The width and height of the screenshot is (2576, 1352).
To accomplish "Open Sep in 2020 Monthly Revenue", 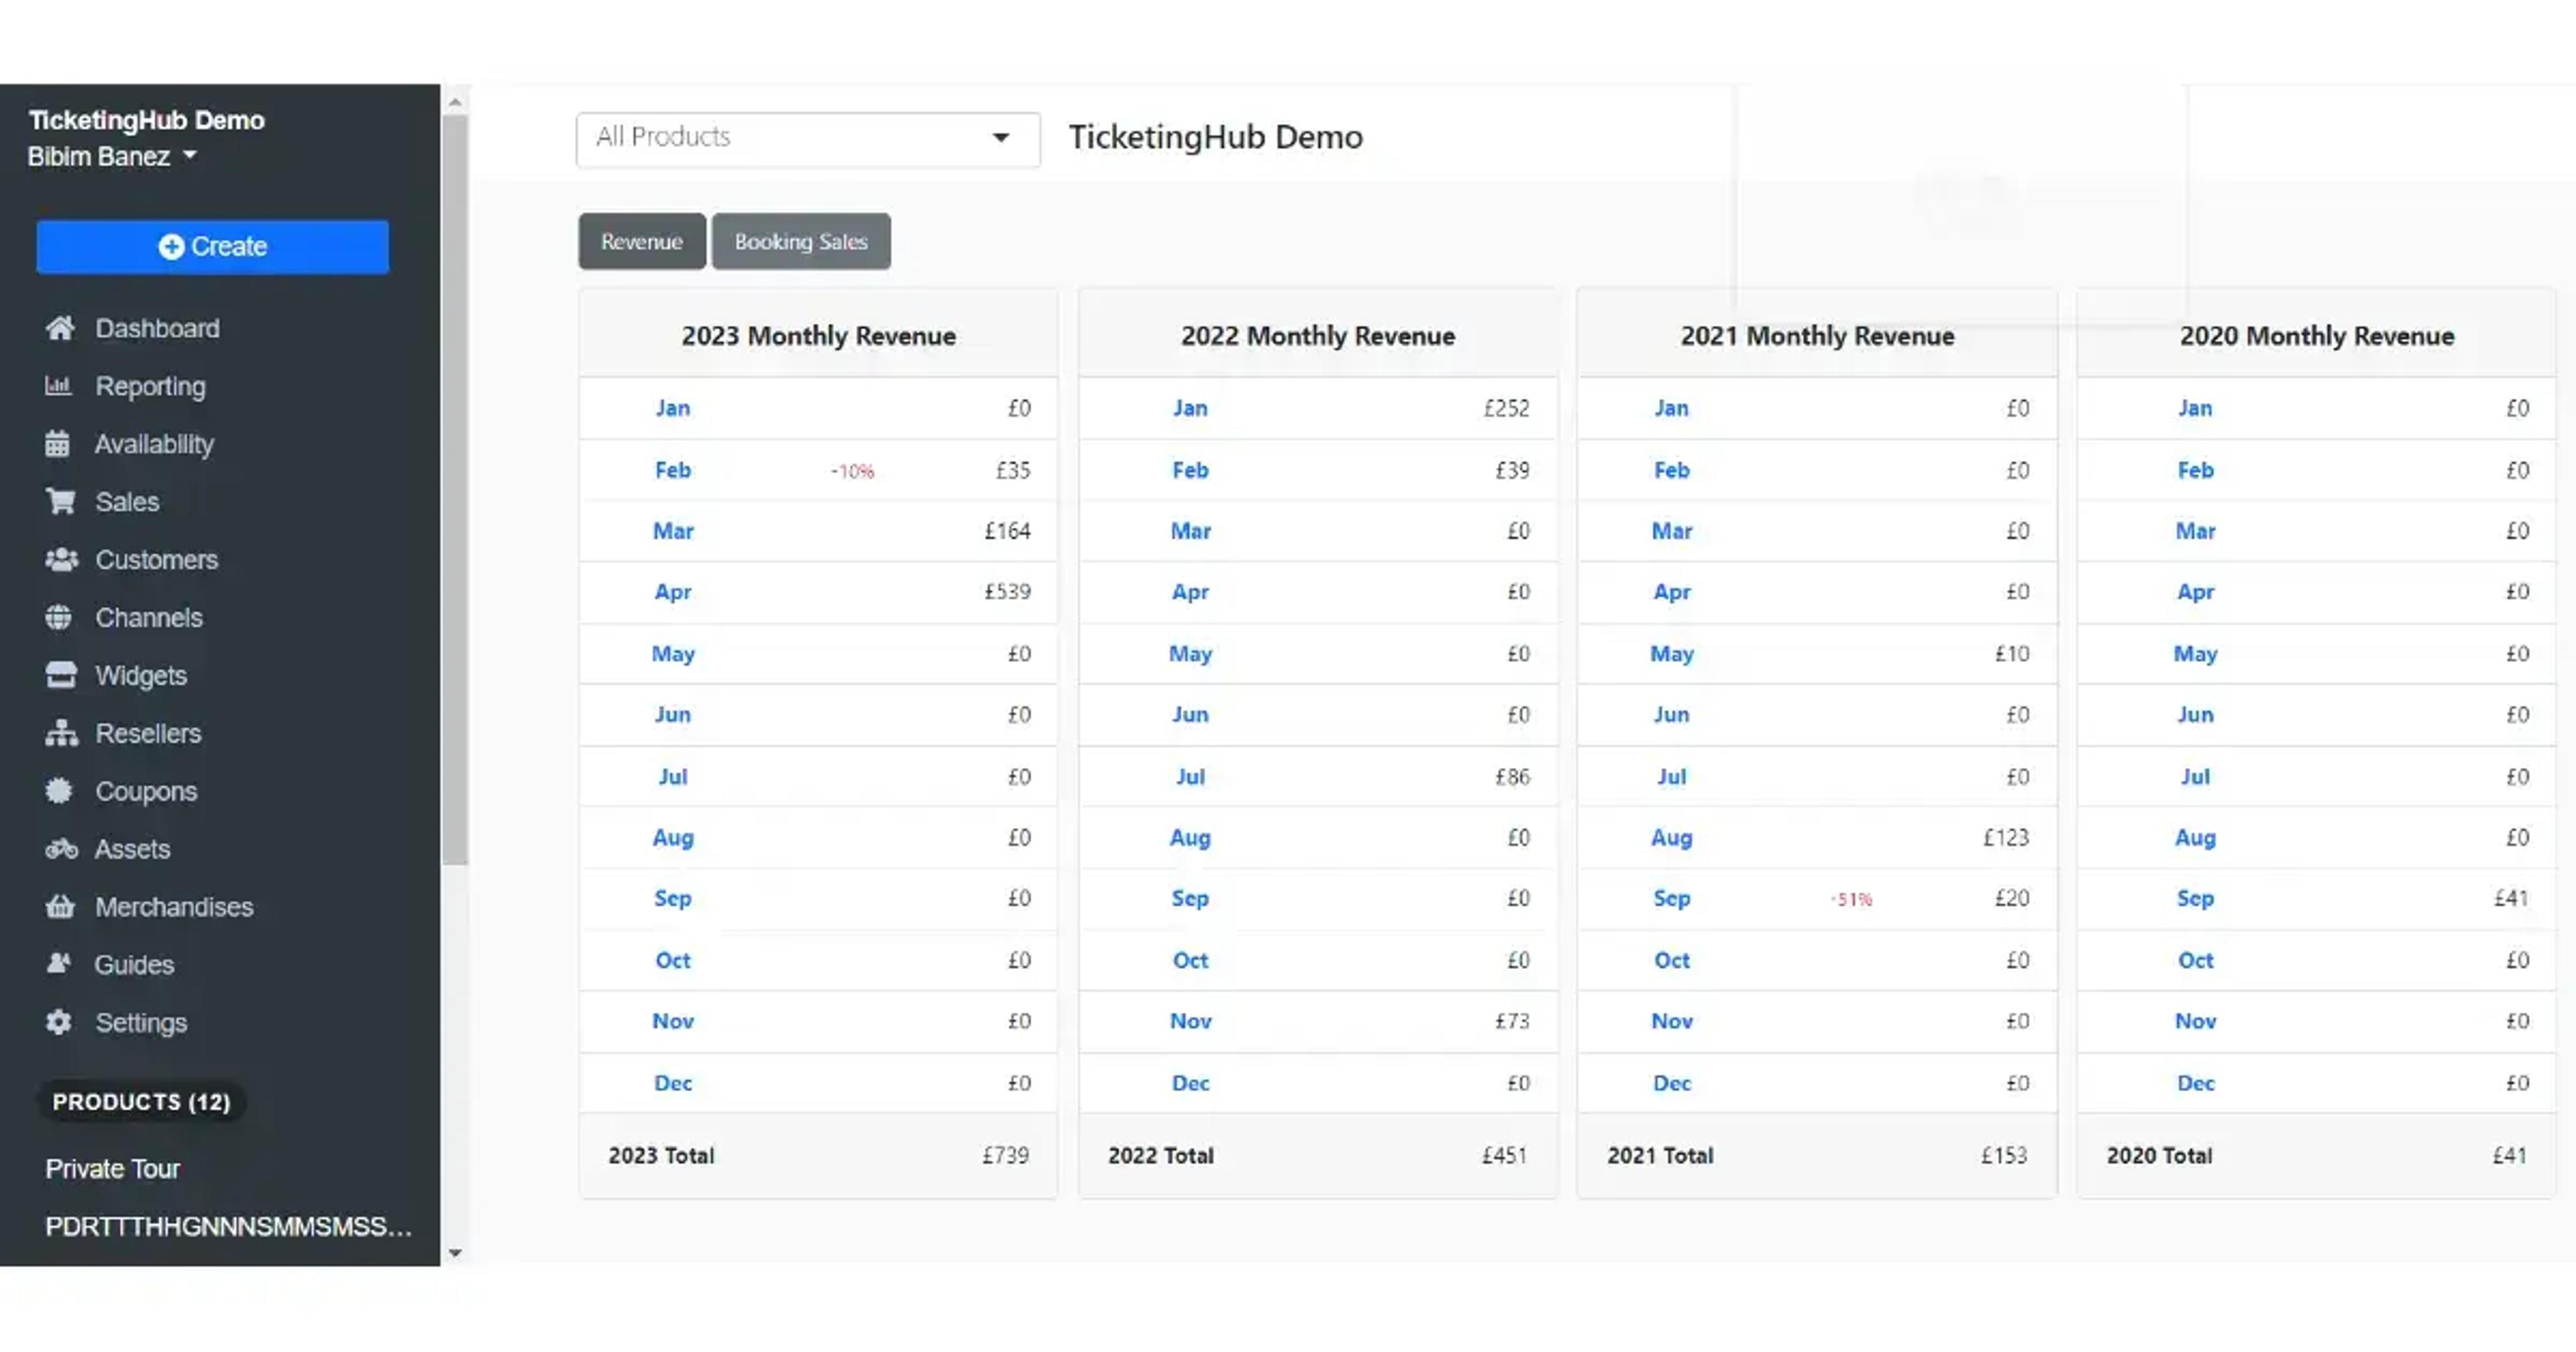I will [2195, 899].
